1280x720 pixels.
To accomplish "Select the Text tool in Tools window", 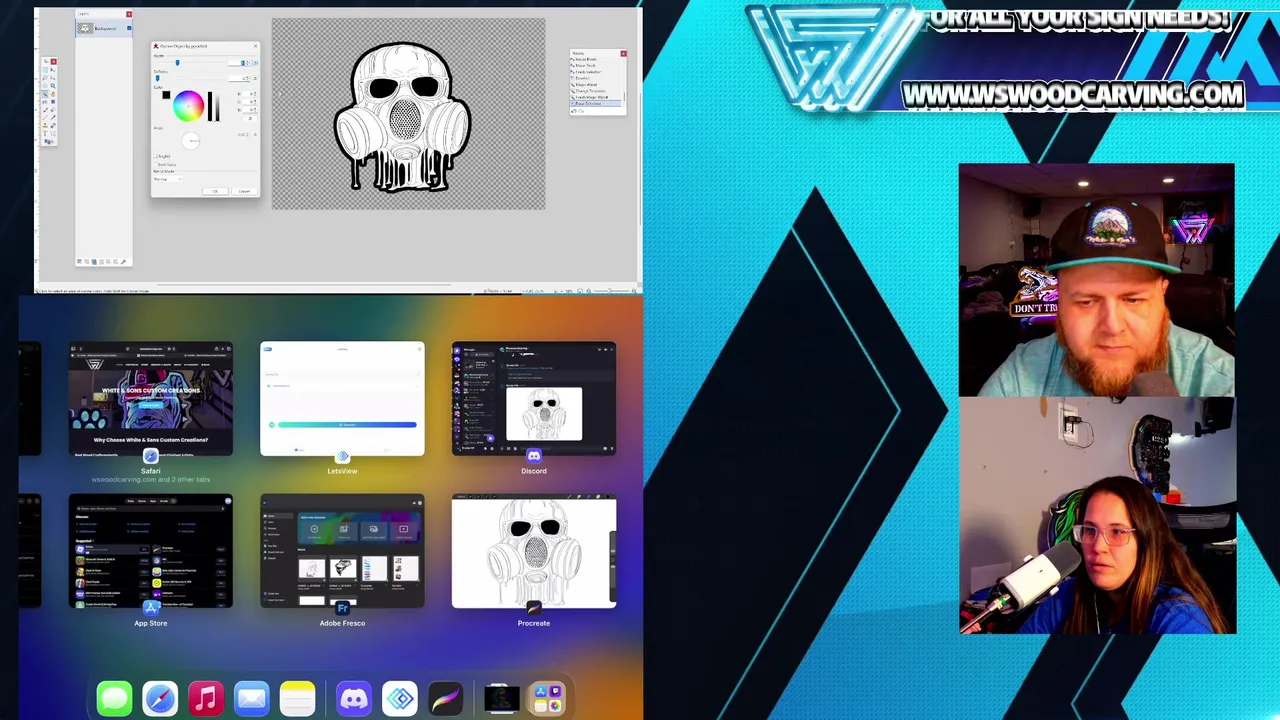I will (x=45, y=133).
